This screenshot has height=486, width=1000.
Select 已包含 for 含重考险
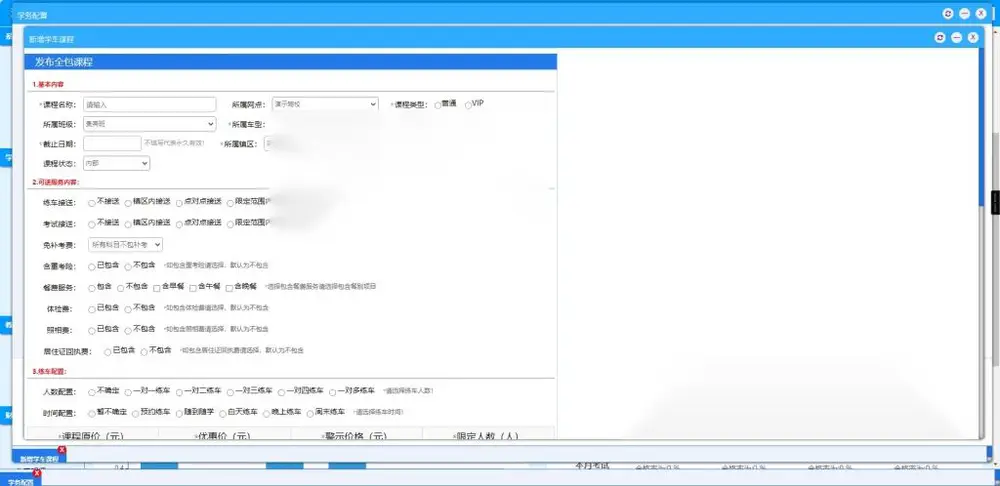[x=92, y=267]
